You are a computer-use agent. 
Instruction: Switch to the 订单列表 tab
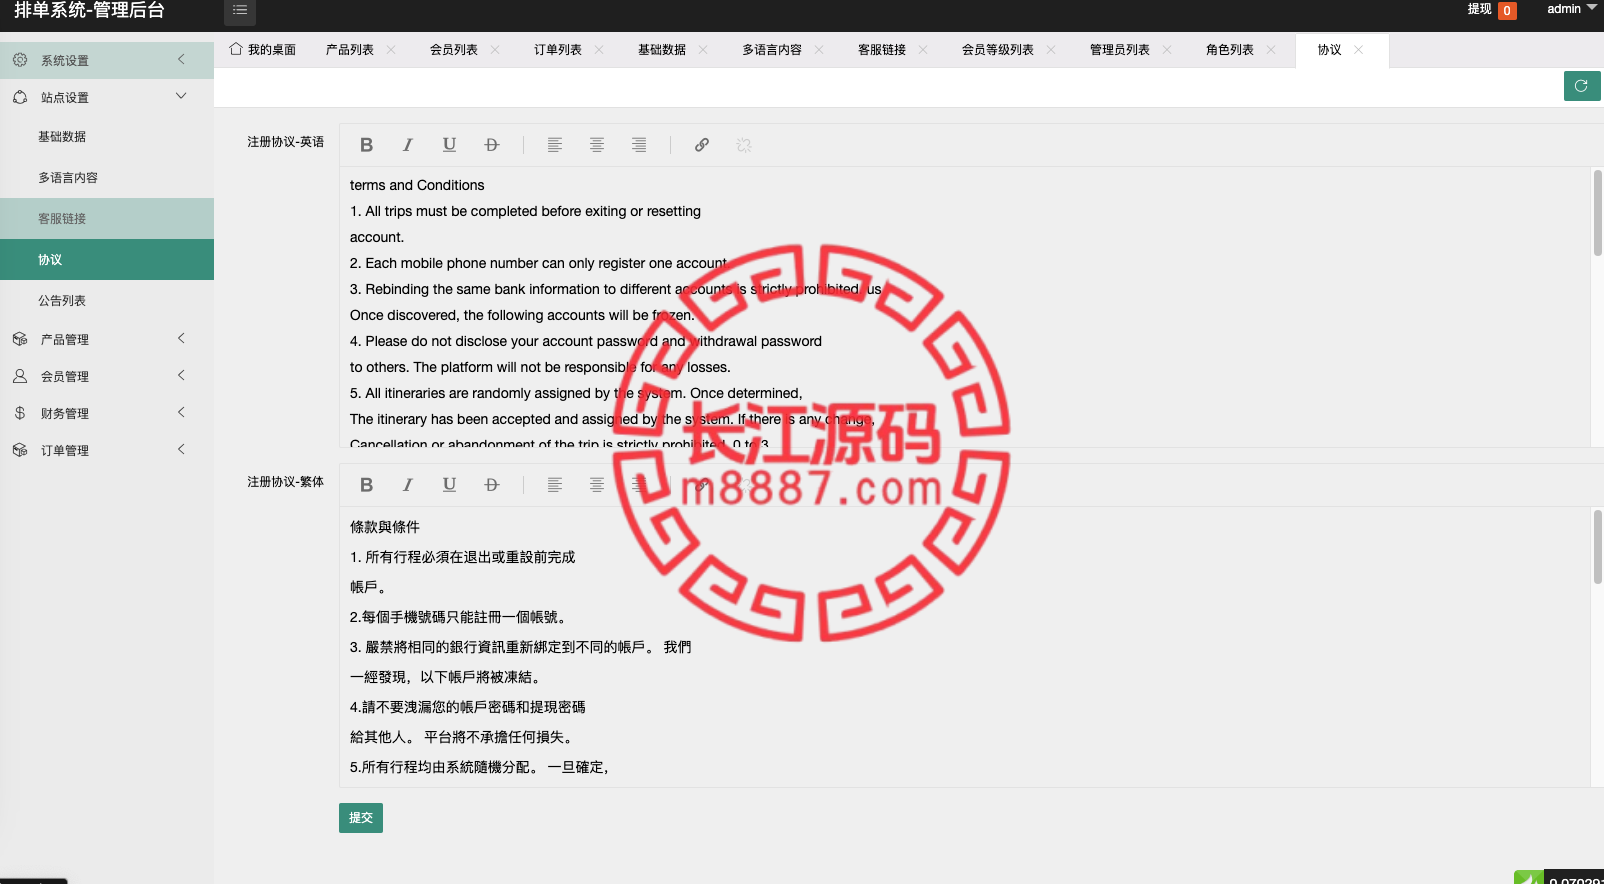[558, 50]
